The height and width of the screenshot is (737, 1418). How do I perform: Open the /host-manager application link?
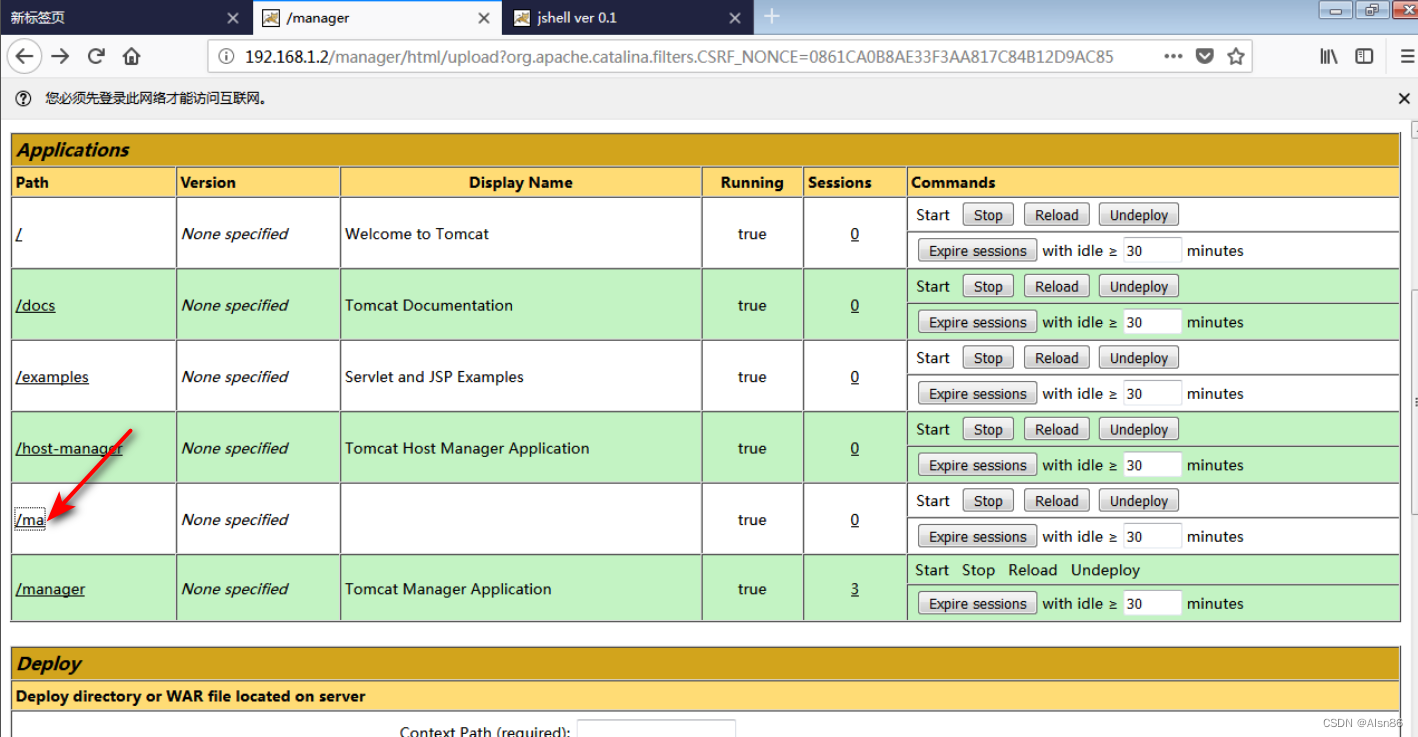pyautogui.click(x=69, y=448)
